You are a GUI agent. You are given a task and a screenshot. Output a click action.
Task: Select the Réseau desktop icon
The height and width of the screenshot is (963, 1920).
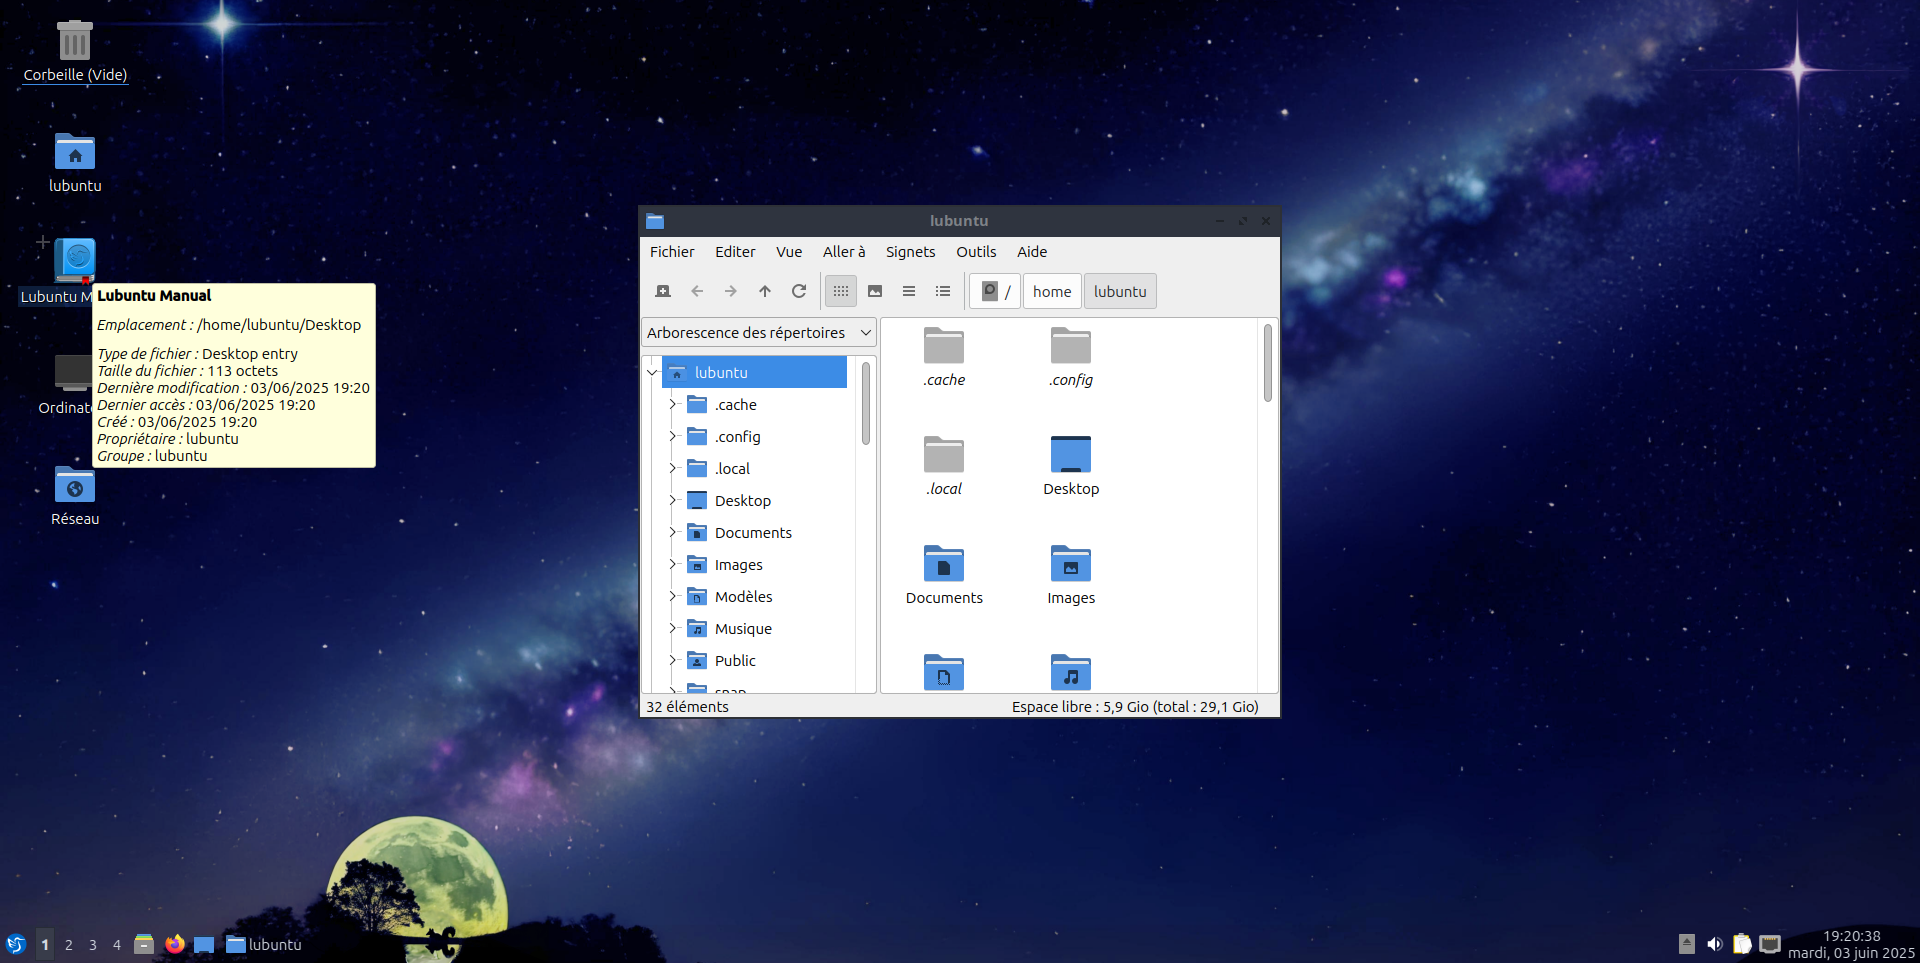(75, 496)
